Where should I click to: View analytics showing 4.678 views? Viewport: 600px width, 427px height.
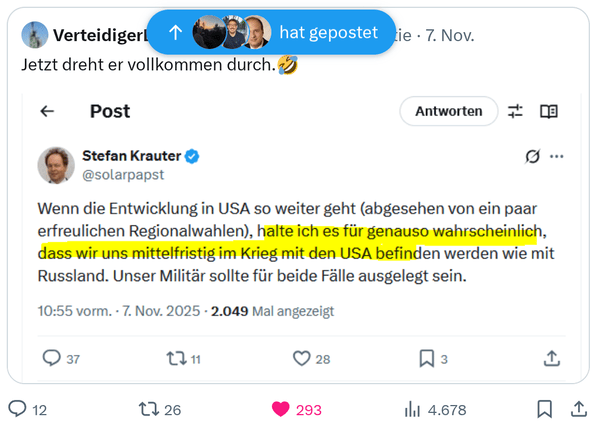pos(413,409)
